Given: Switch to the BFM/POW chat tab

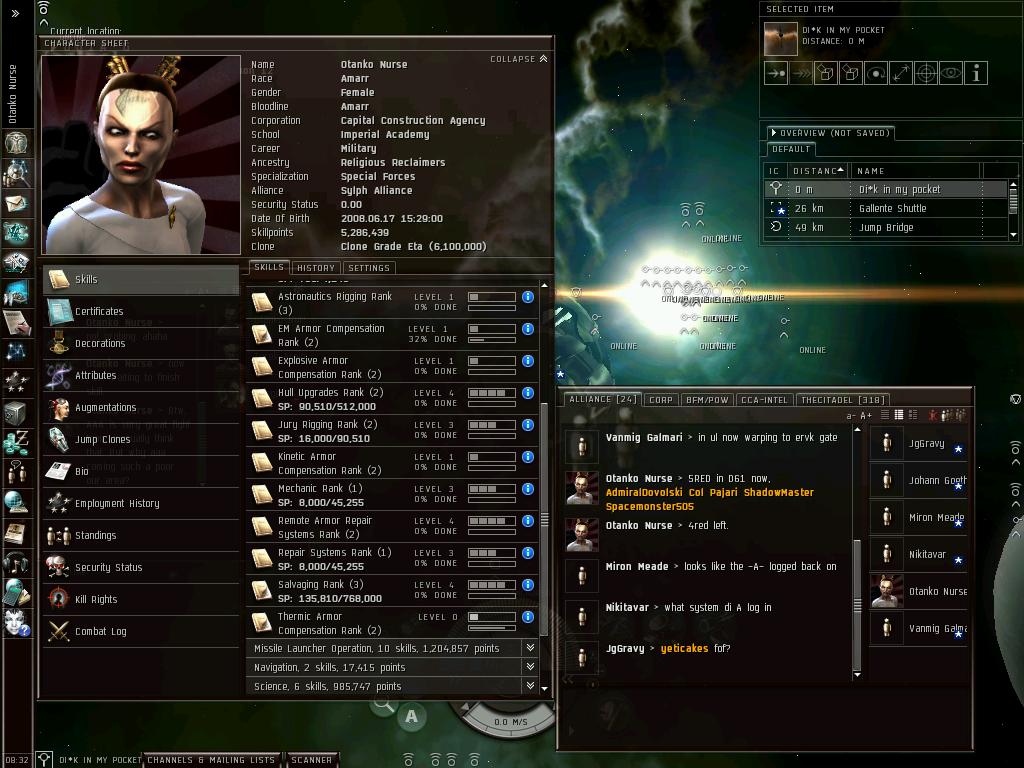Looking at the screenshot, I should click(707, 400).
